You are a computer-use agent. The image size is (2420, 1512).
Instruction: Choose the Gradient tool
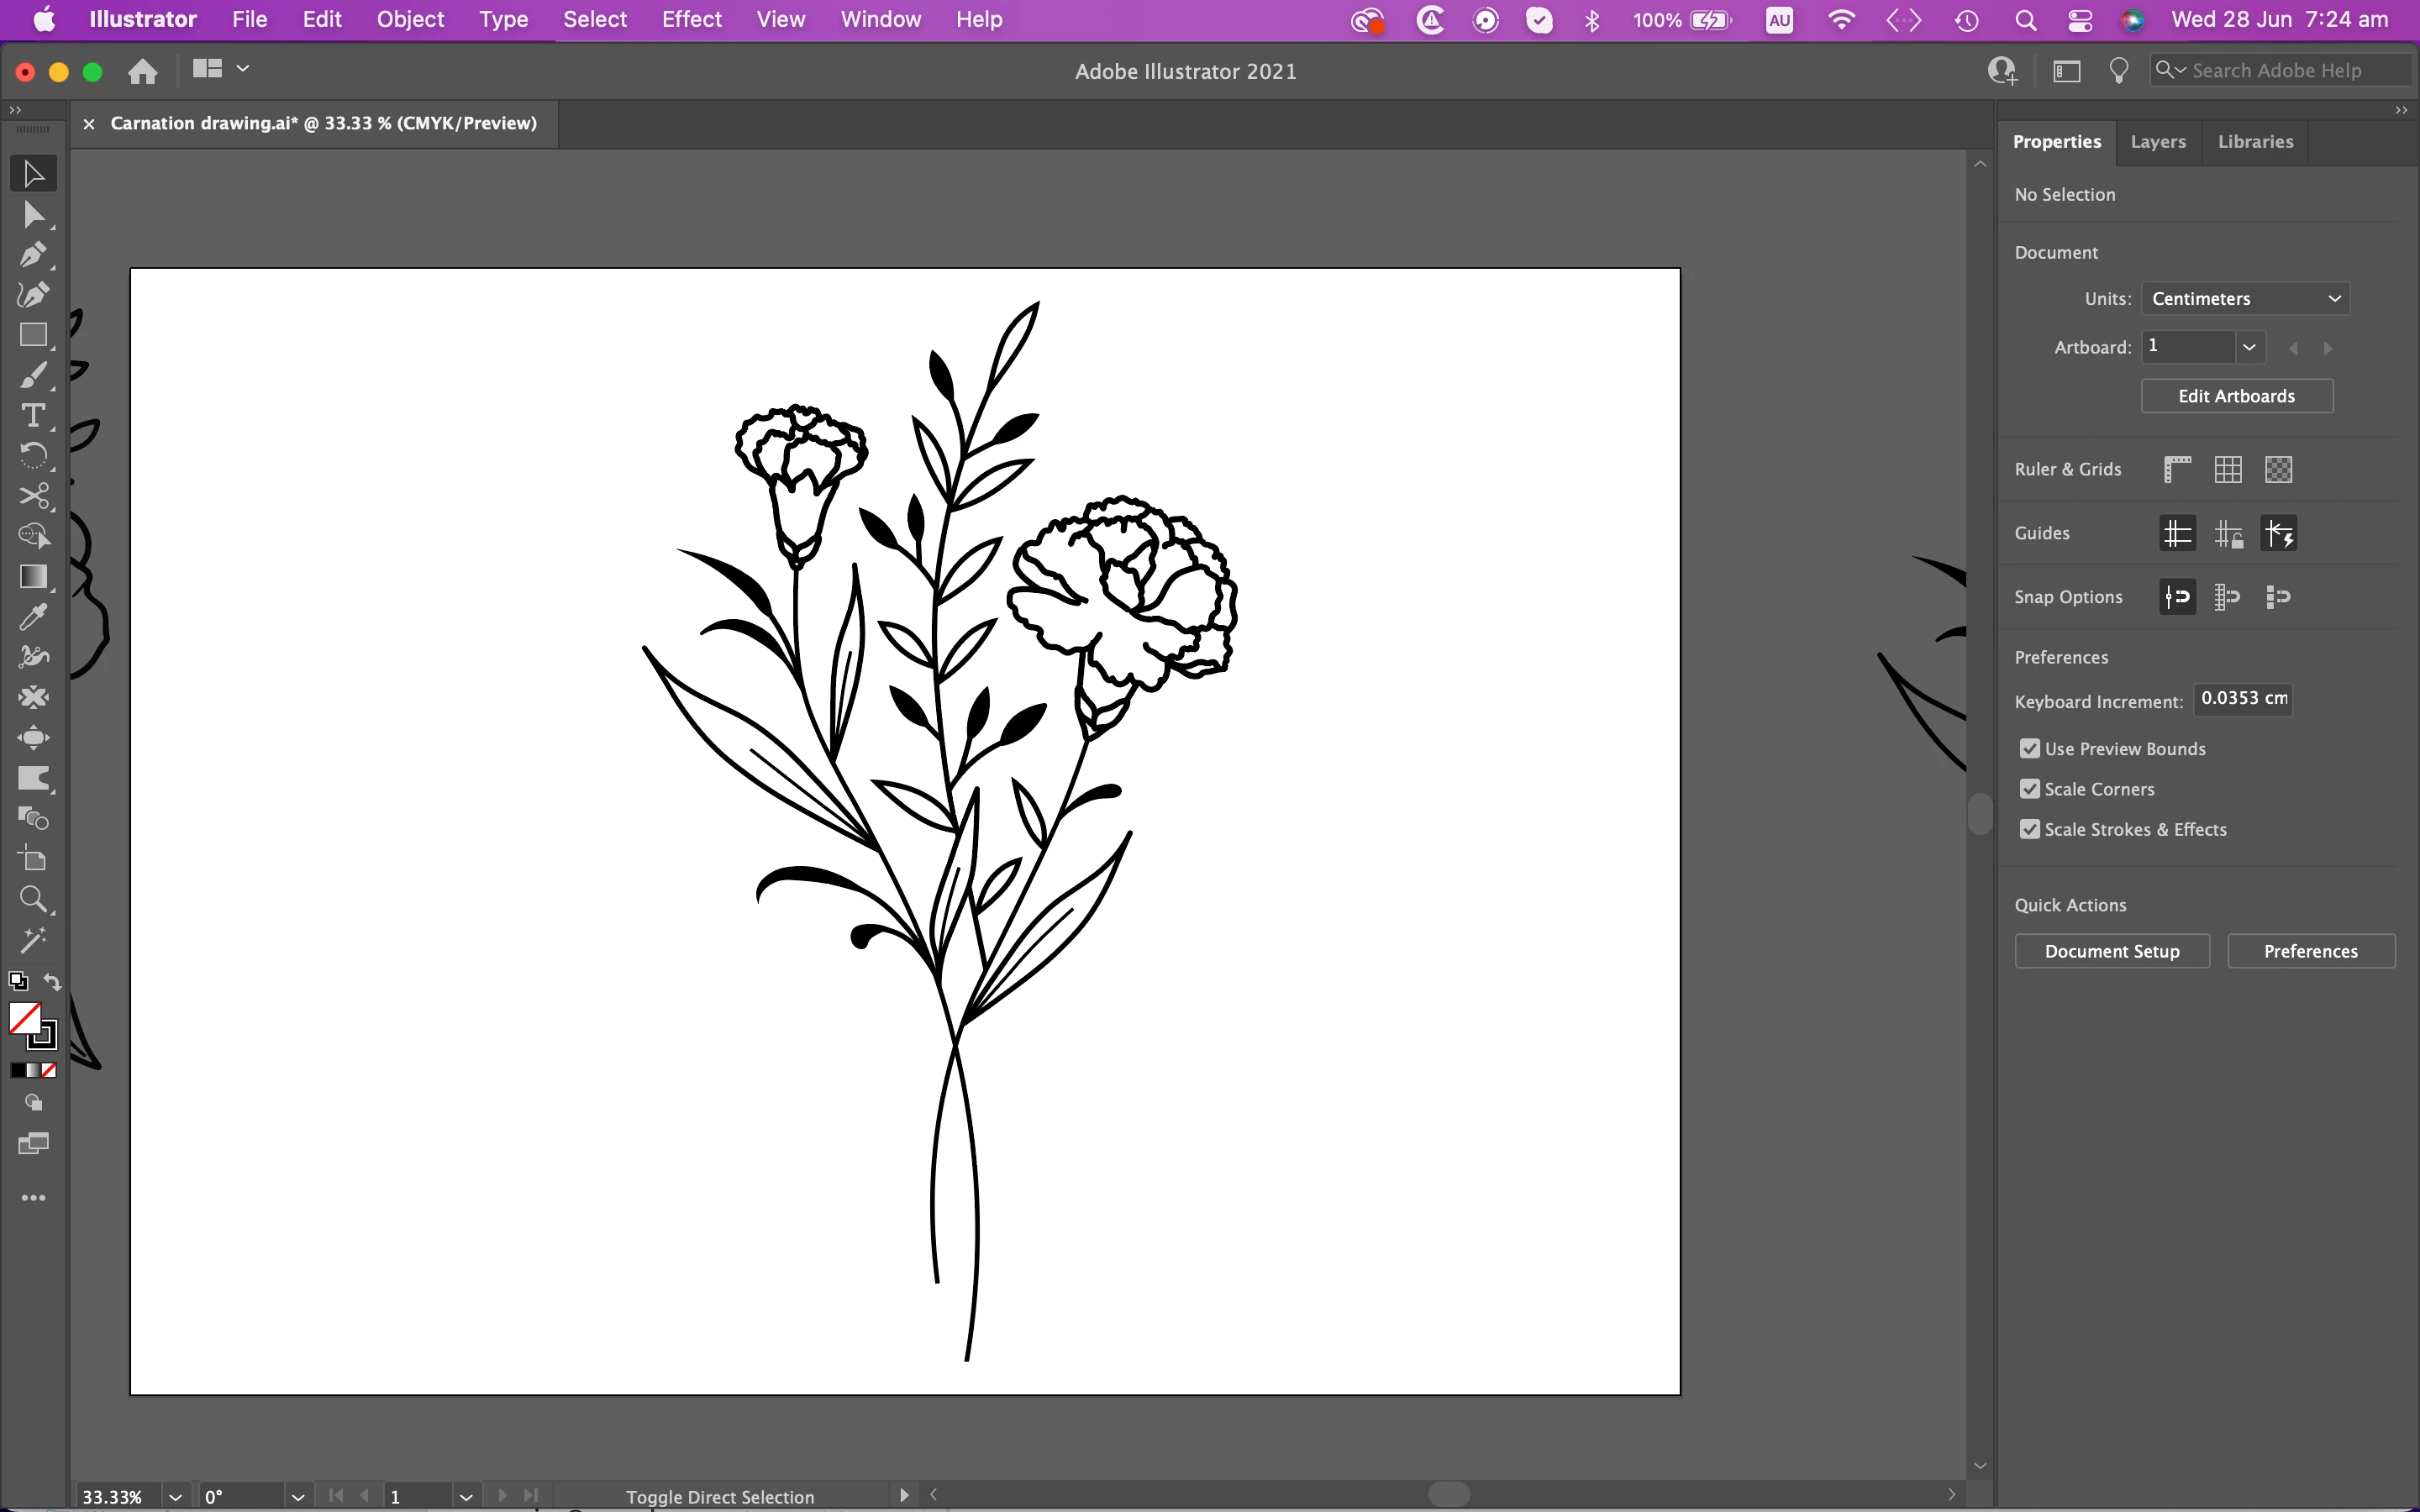coord(33,577)
